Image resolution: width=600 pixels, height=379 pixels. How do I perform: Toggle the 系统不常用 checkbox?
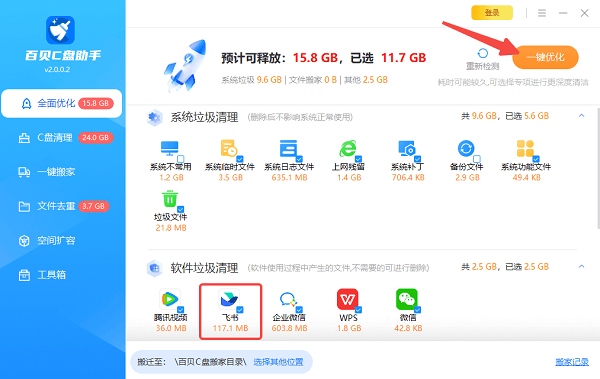click(181, 158)
